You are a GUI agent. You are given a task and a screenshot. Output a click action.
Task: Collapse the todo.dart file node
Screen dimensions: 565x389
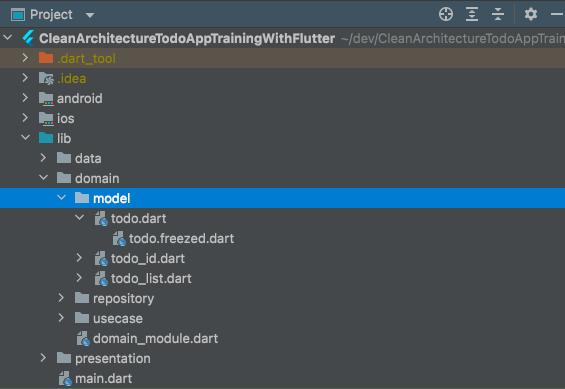click(80, 218)
